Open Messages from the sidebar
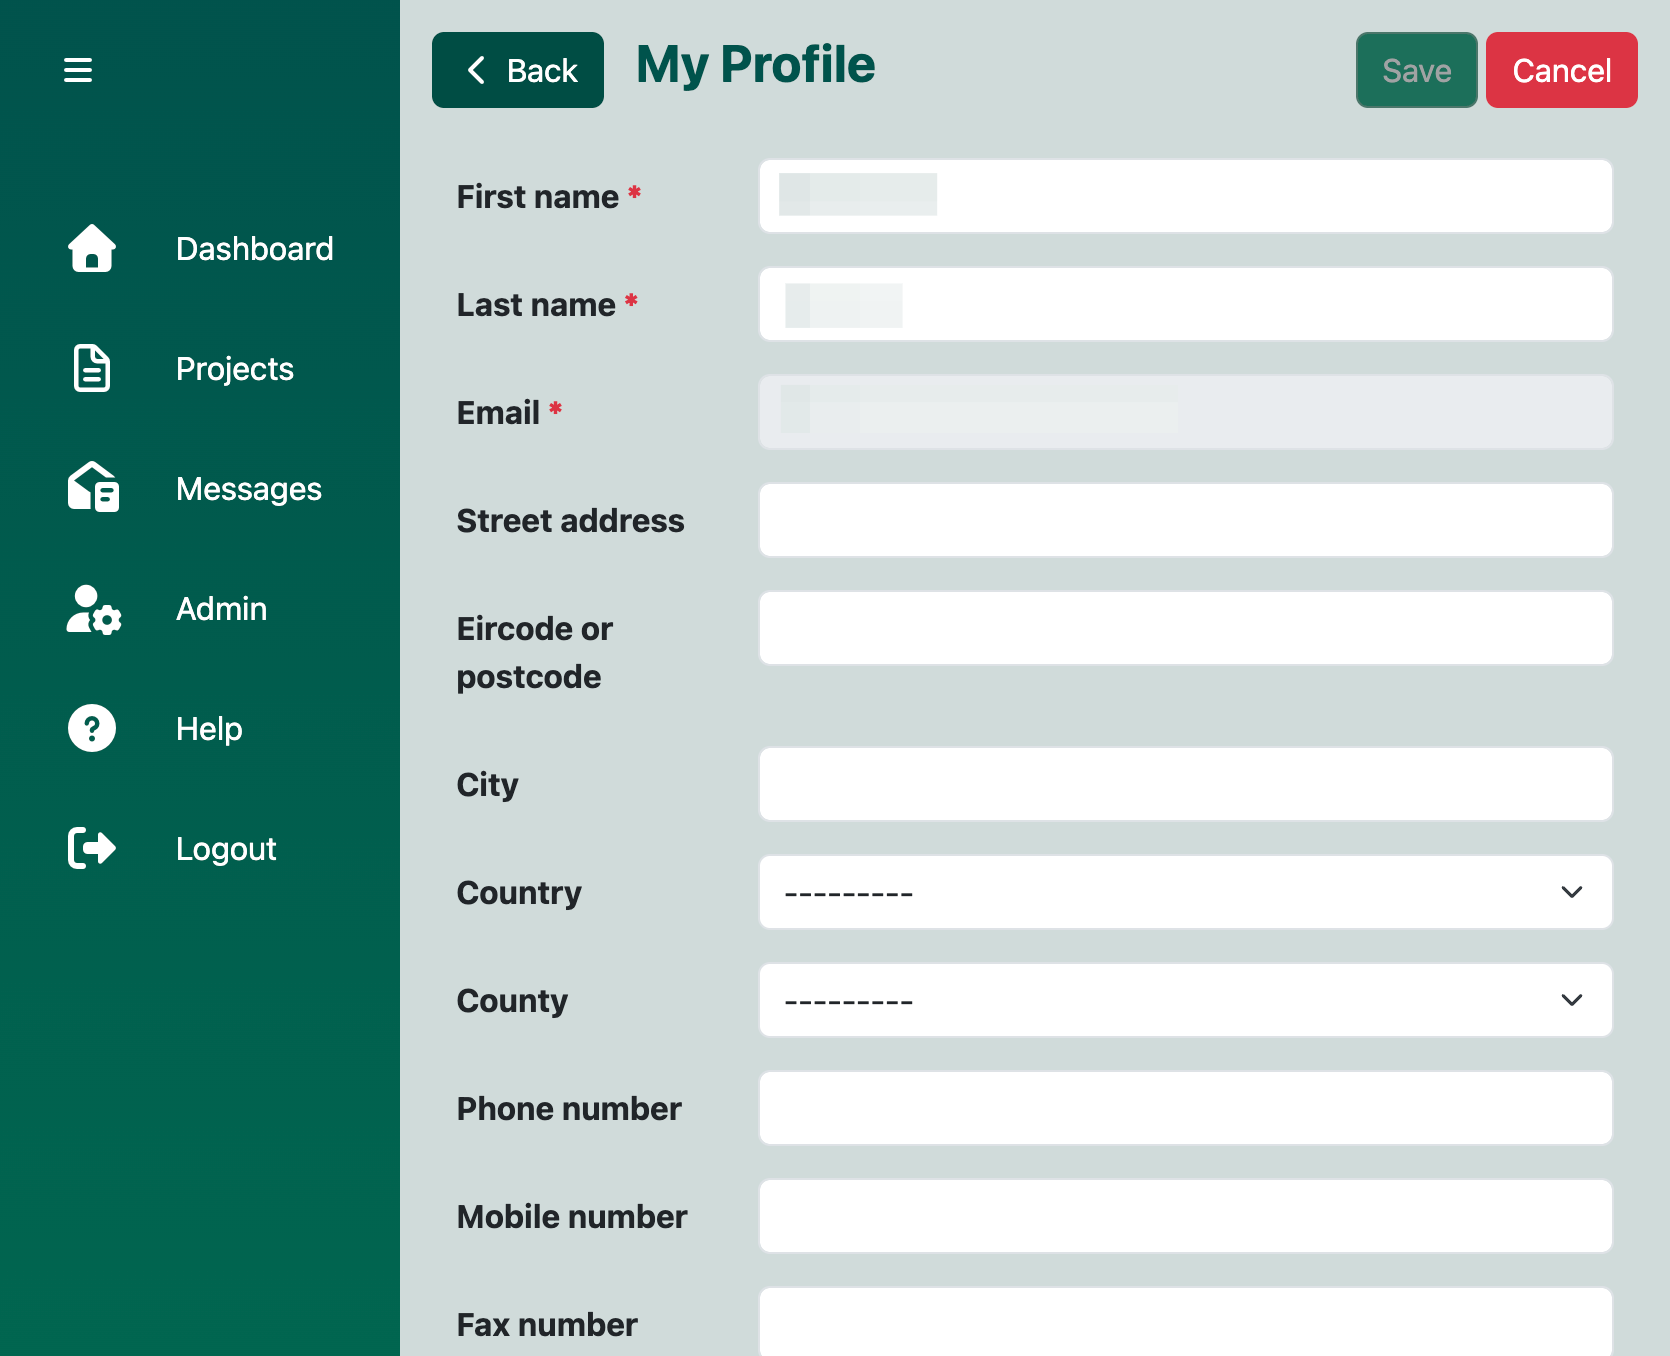Viewport: 1670px width, 1356px height. pos(249,489)
